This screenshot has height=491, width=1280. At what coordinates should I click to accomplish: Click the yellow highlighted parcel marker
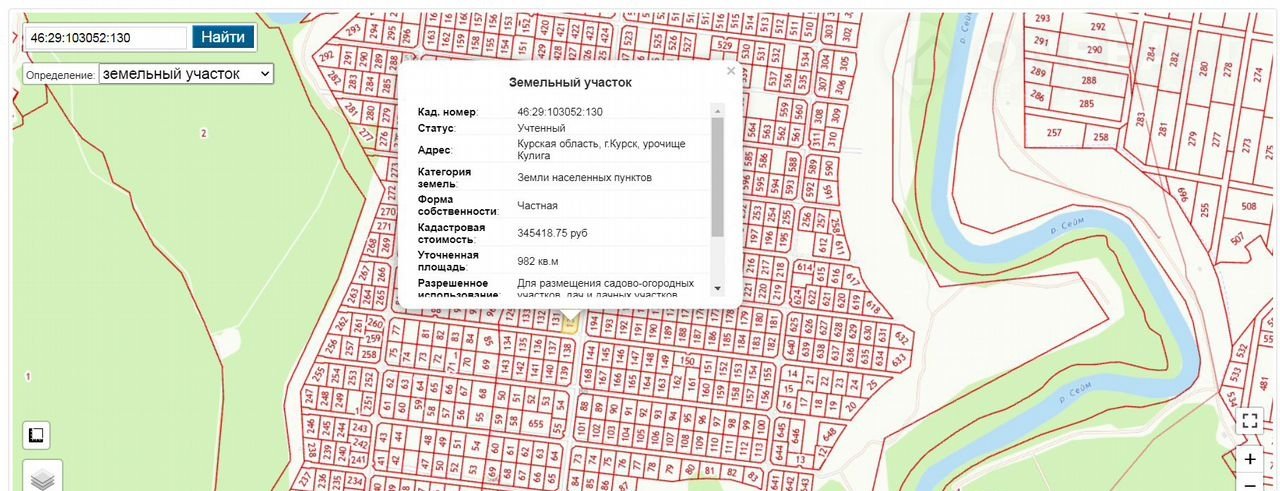pos(570,322)
